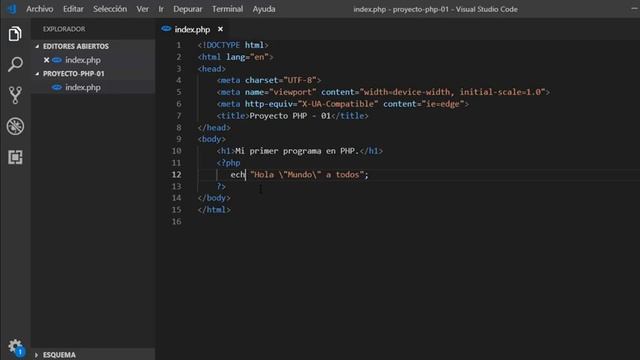Viewport: 640px width, 360px height.
Task: Open the Editar menu
Action: coord(73,9)
